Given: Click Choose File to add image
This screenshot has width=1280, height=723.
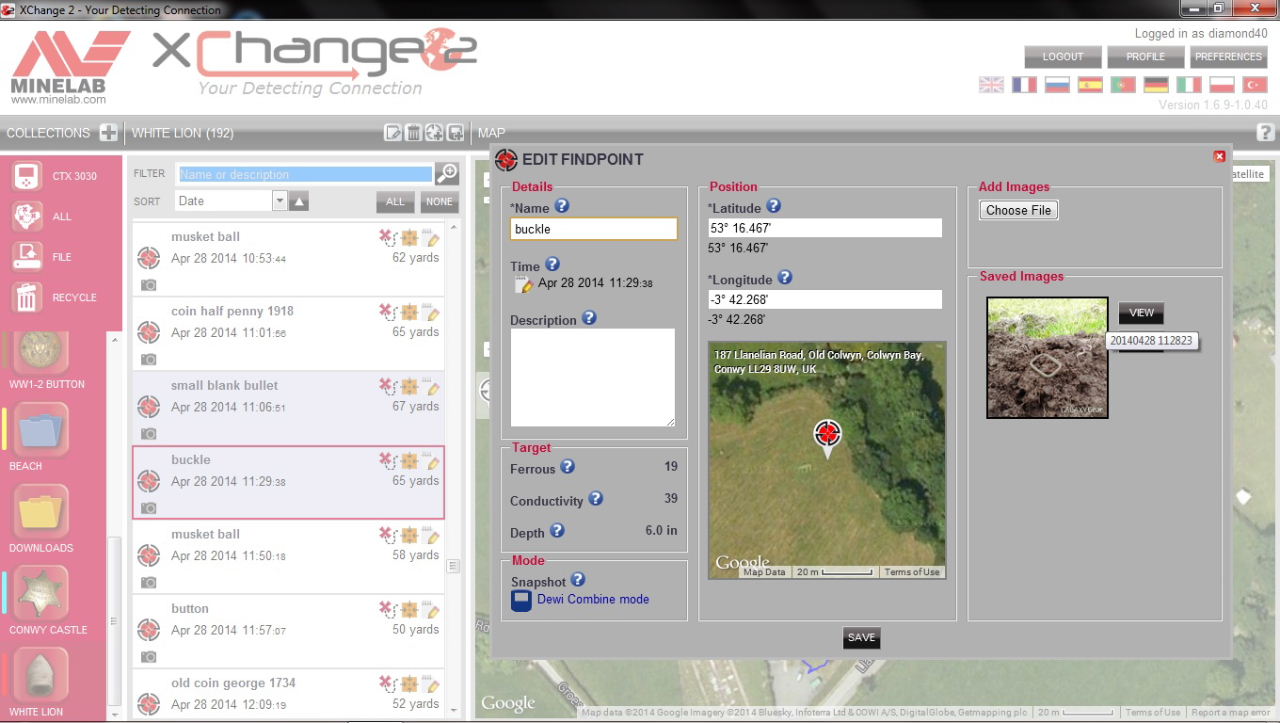Looking at the screenshot, I should click(1018, 210).
